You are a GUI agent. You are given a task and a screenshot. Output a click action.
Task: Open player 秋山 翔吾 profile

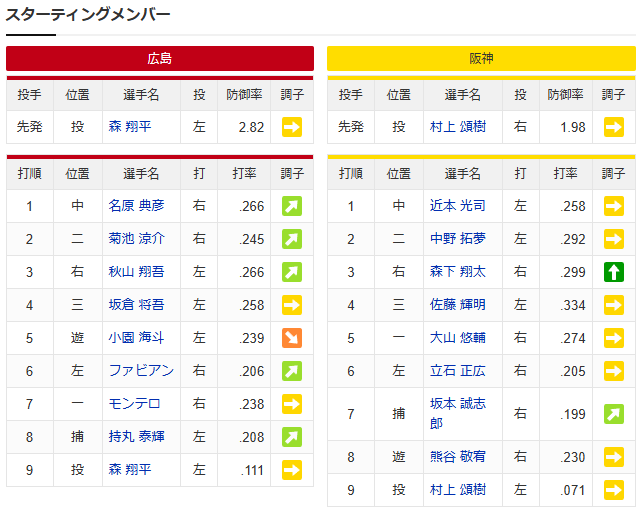136,271
